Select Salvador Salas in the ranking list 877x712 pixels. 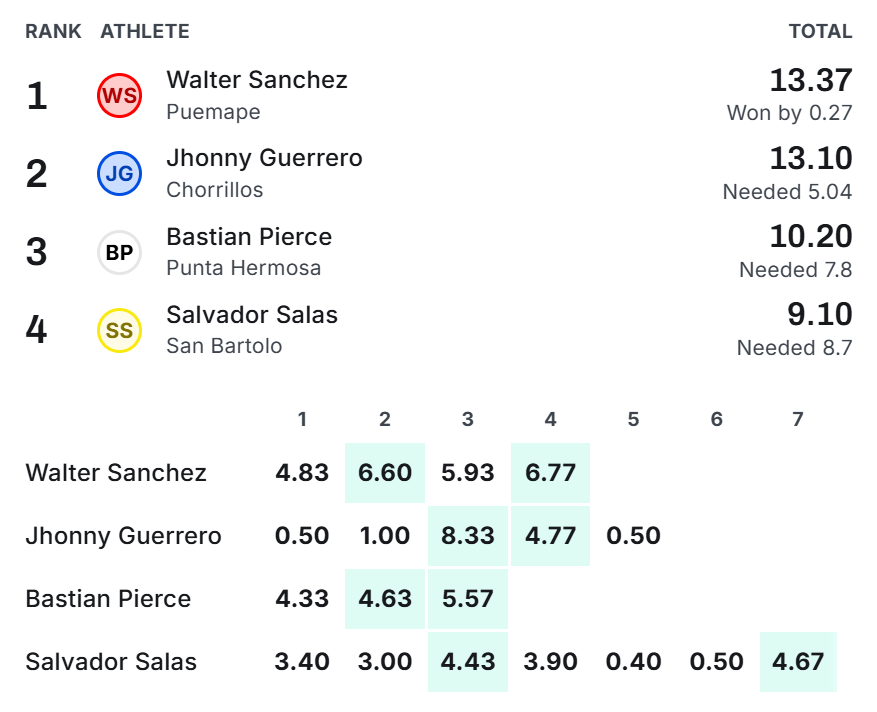[252, 314]
